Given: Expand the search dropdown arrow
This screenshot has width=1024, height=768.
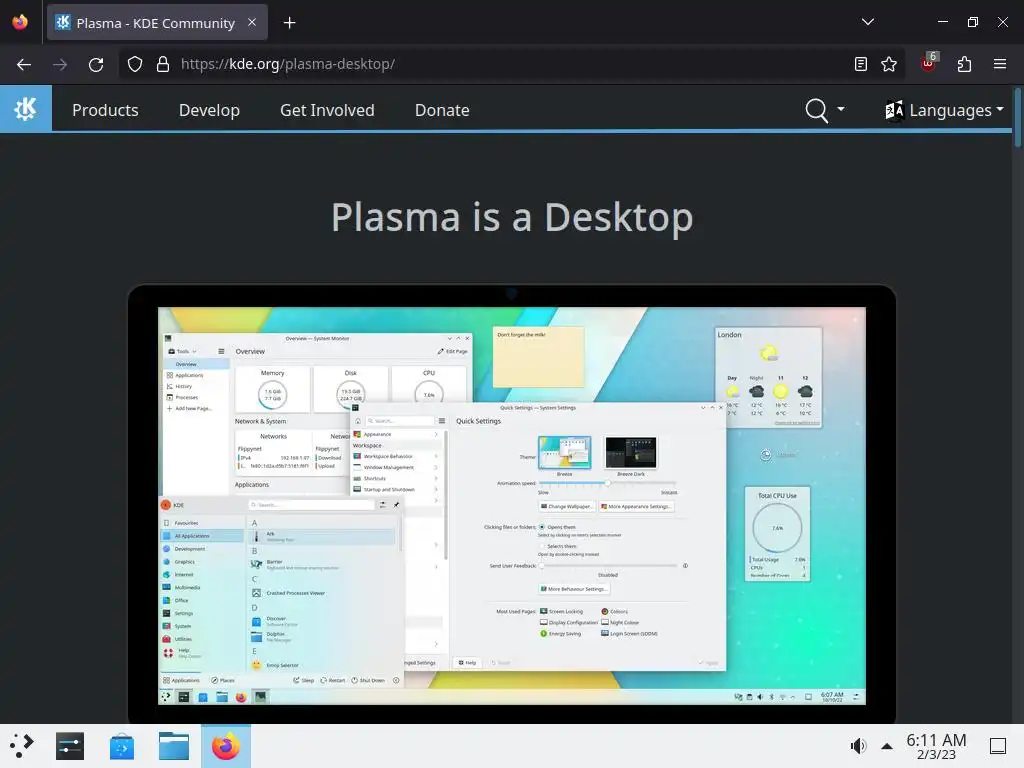Looking at the screenshot, I should pos(840,109).
